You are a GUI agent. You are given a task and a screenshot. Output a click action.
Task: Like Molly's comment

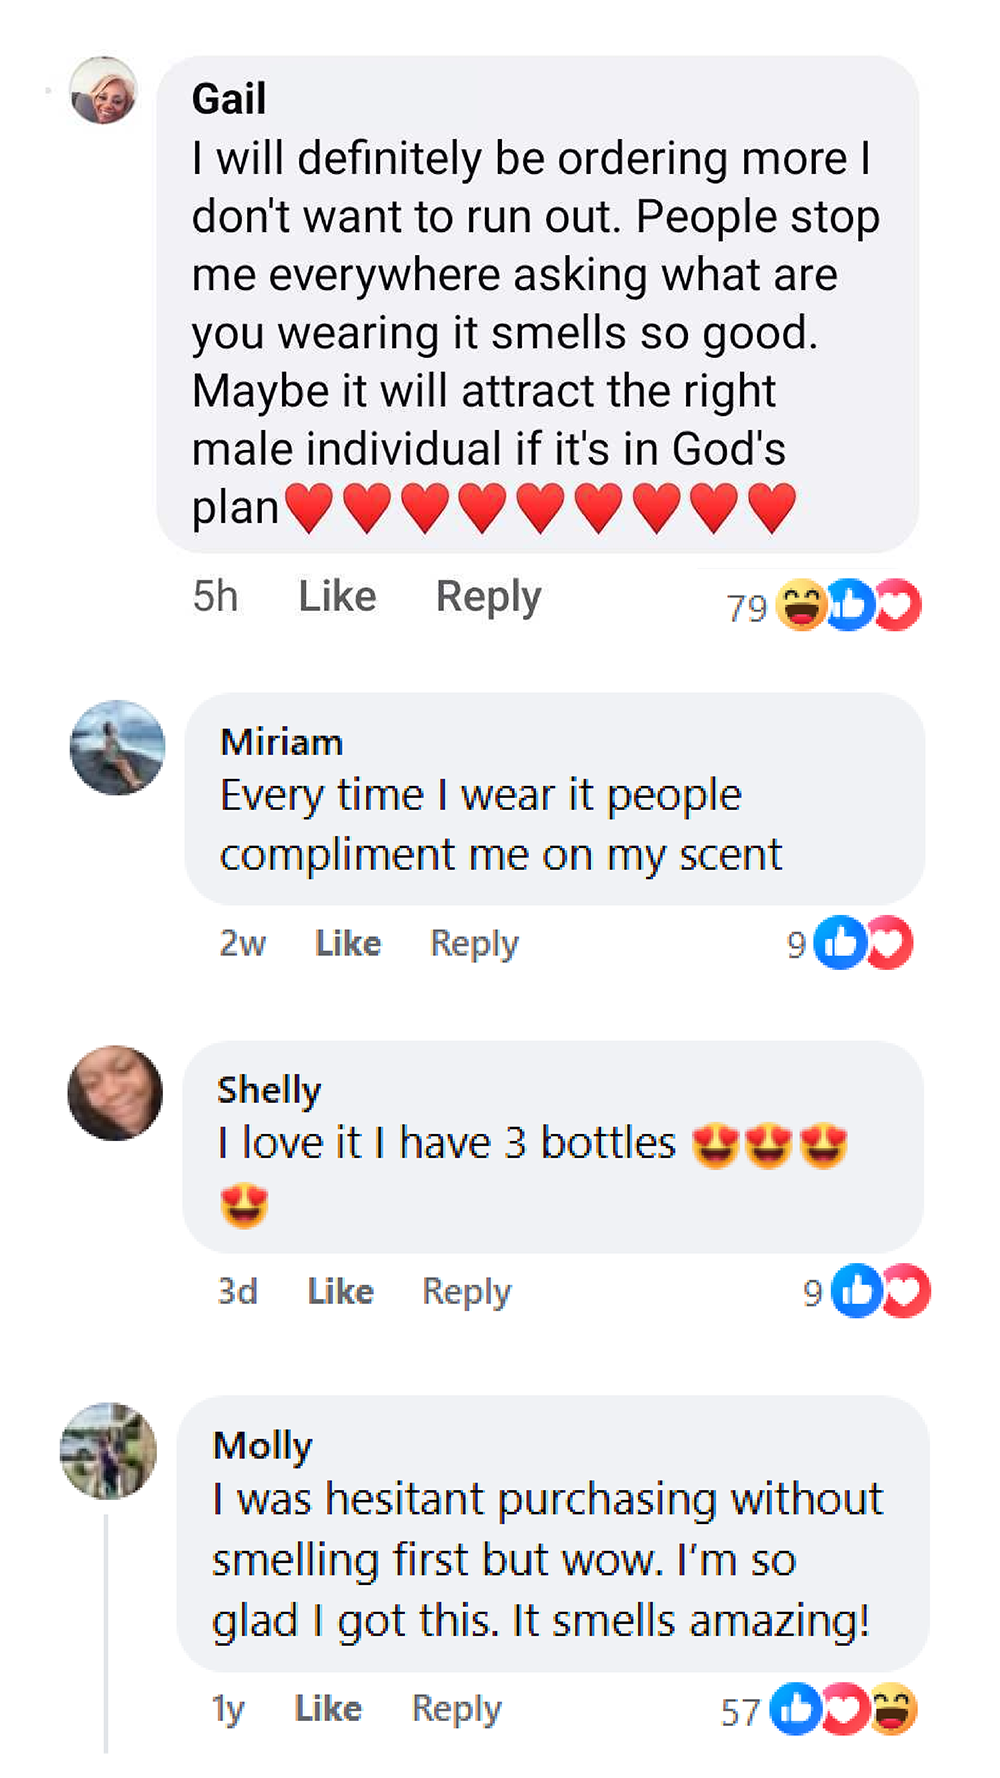pyautogui.click(x=328, y=1708)
